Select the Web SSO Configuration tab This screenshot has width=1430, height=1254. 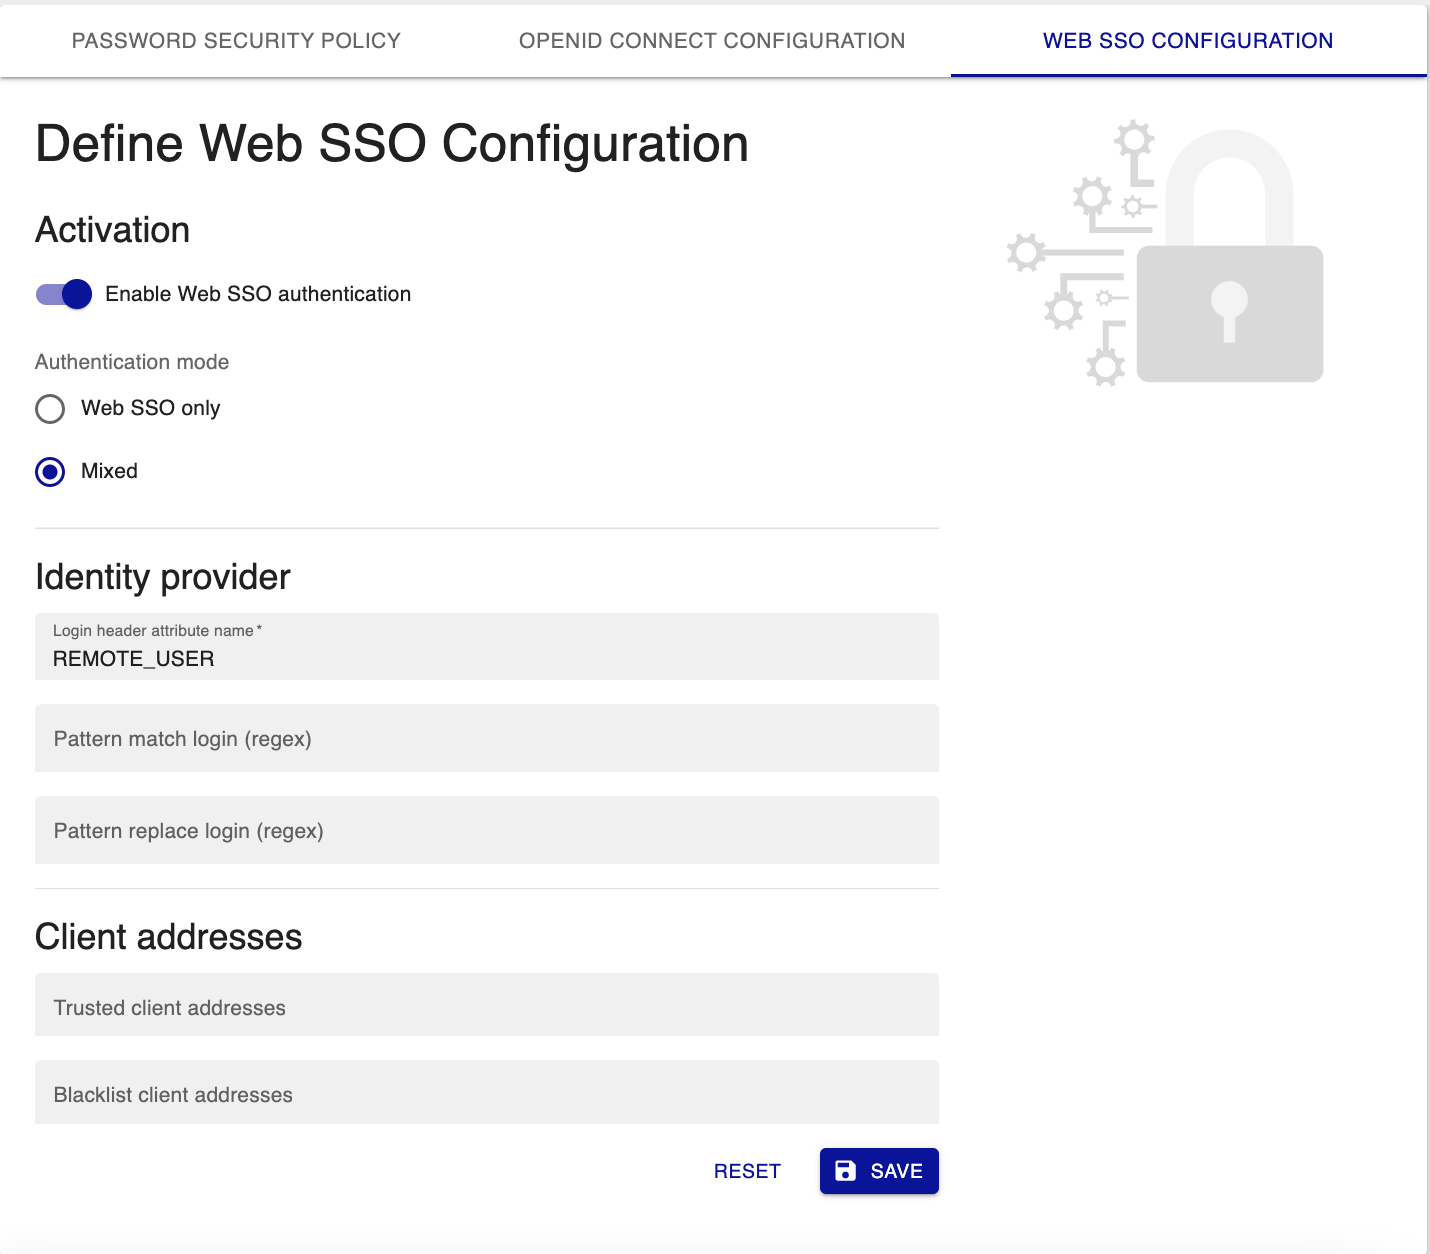[1187, 41]
